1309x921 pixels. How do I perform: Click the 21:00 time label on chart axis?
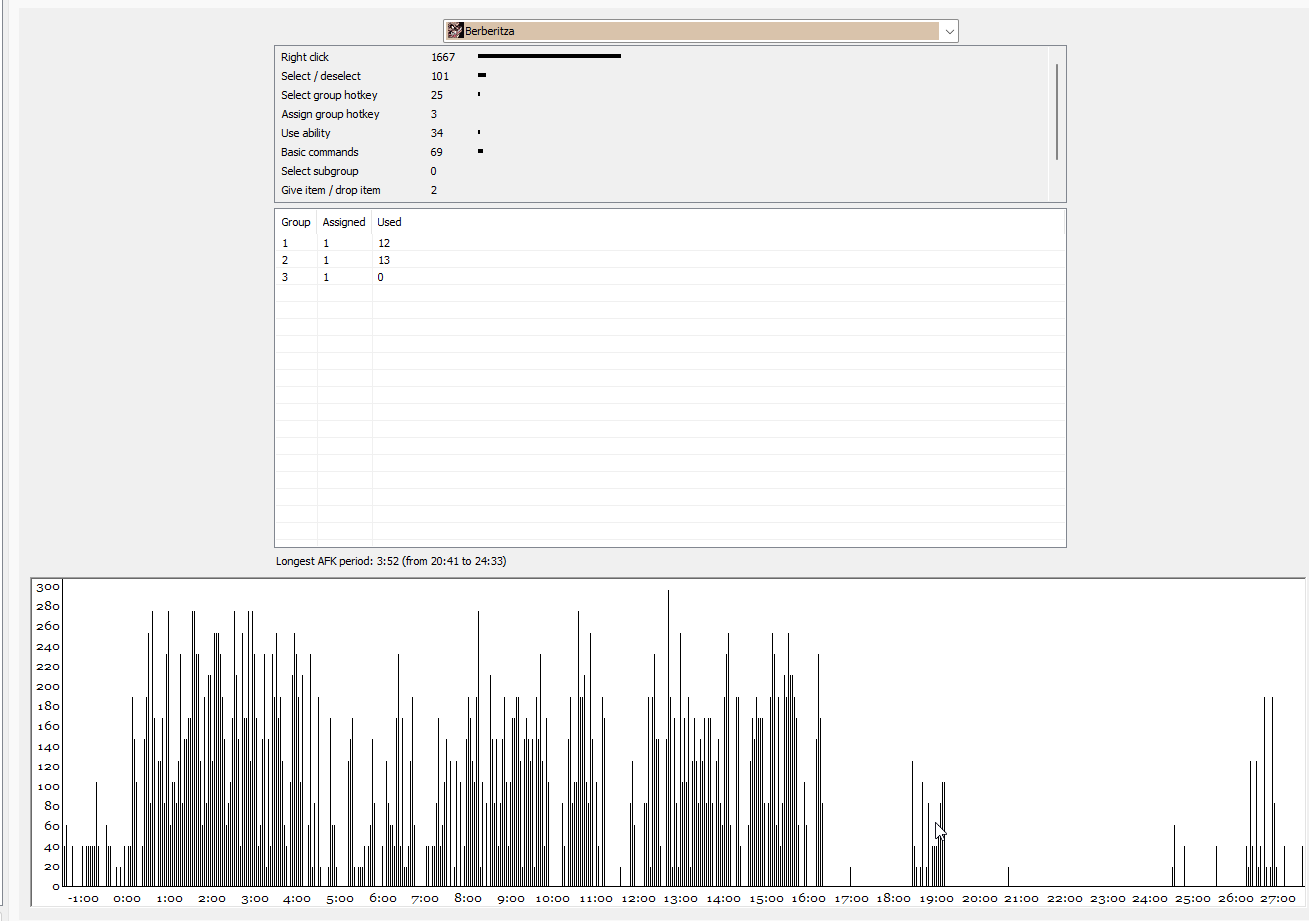coord(1021,899)
